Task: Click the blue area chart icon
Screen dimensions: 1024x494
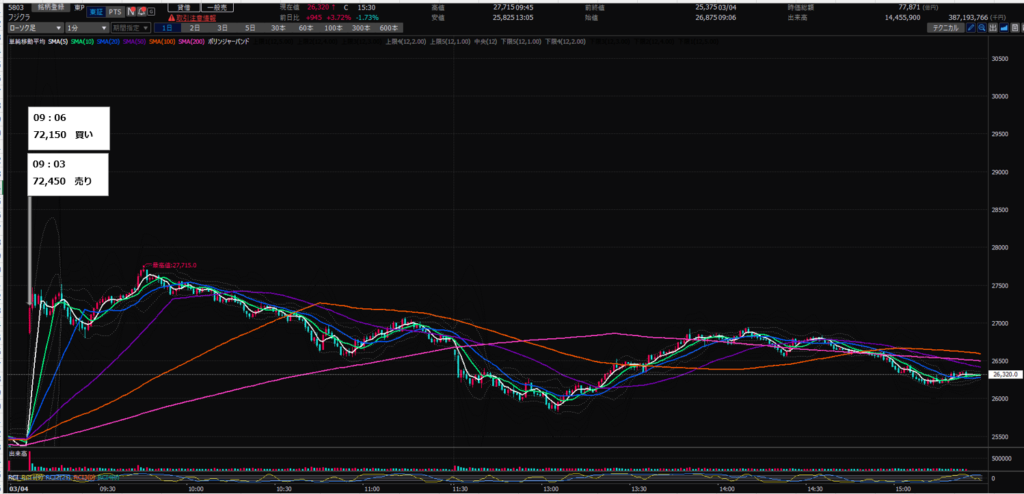Action: [1005, 28]
